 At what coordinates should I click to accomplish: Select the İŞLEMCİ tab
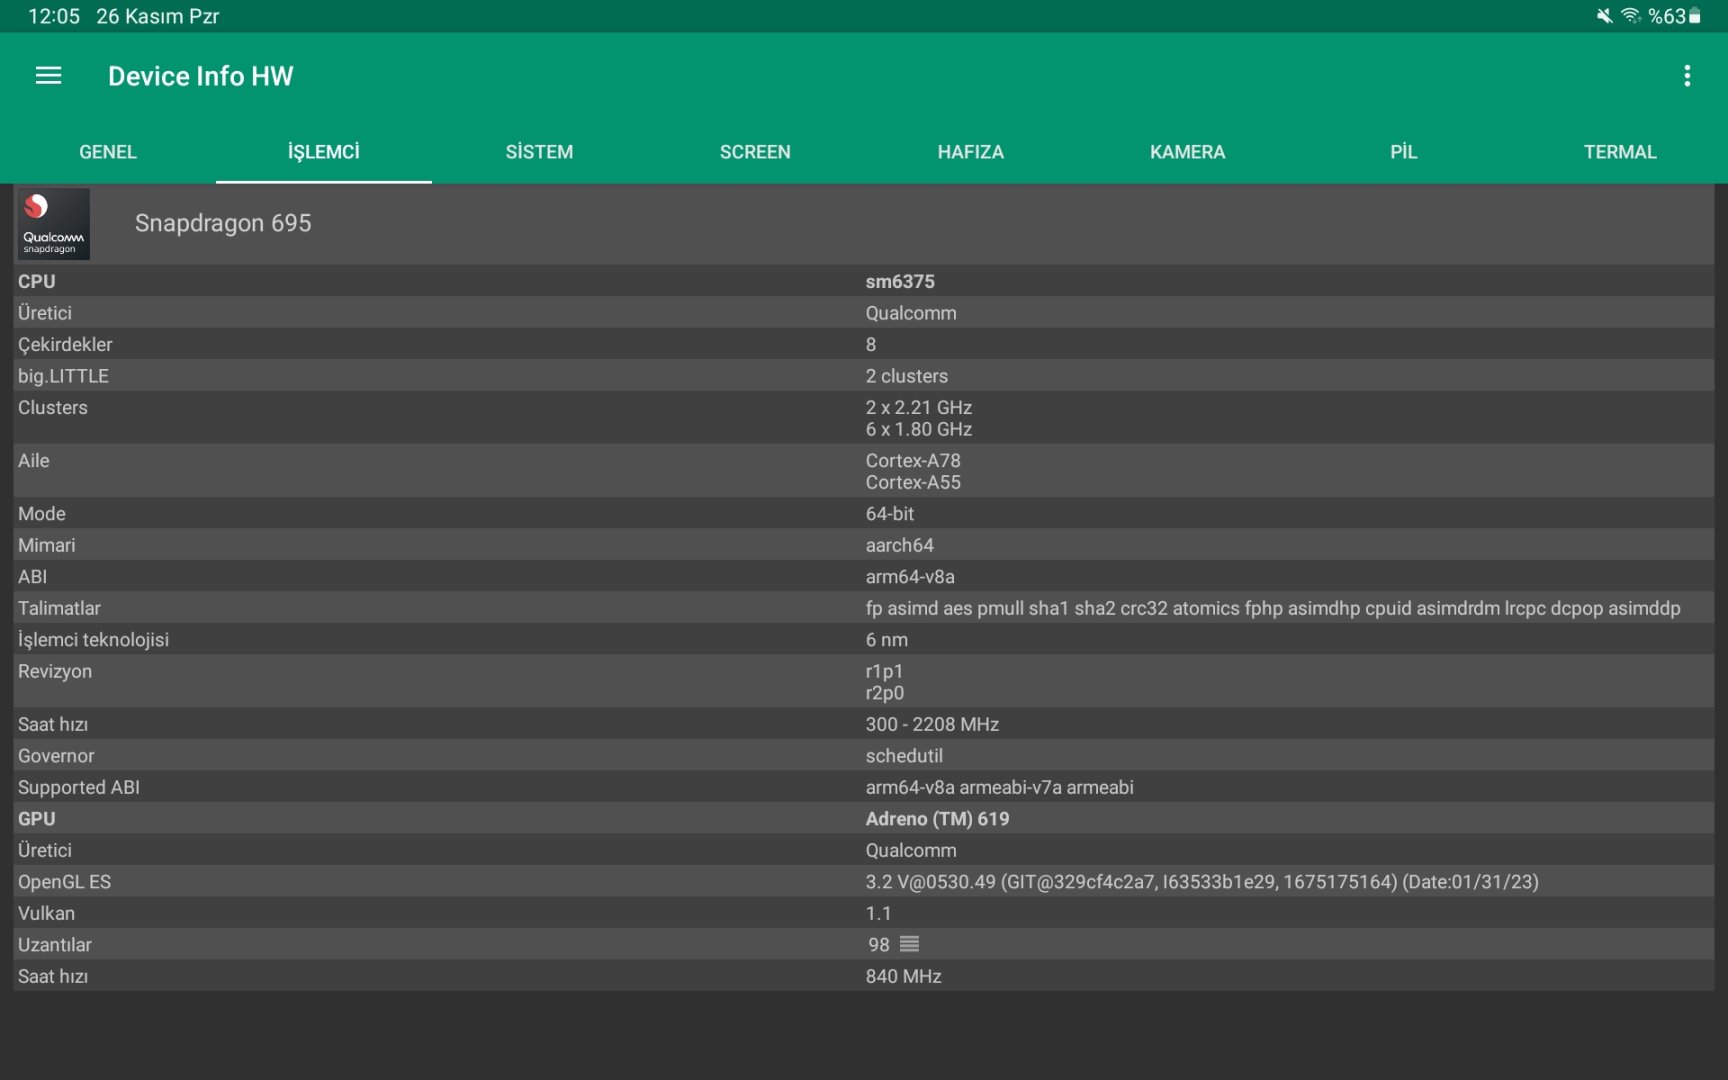coord(324,152)
